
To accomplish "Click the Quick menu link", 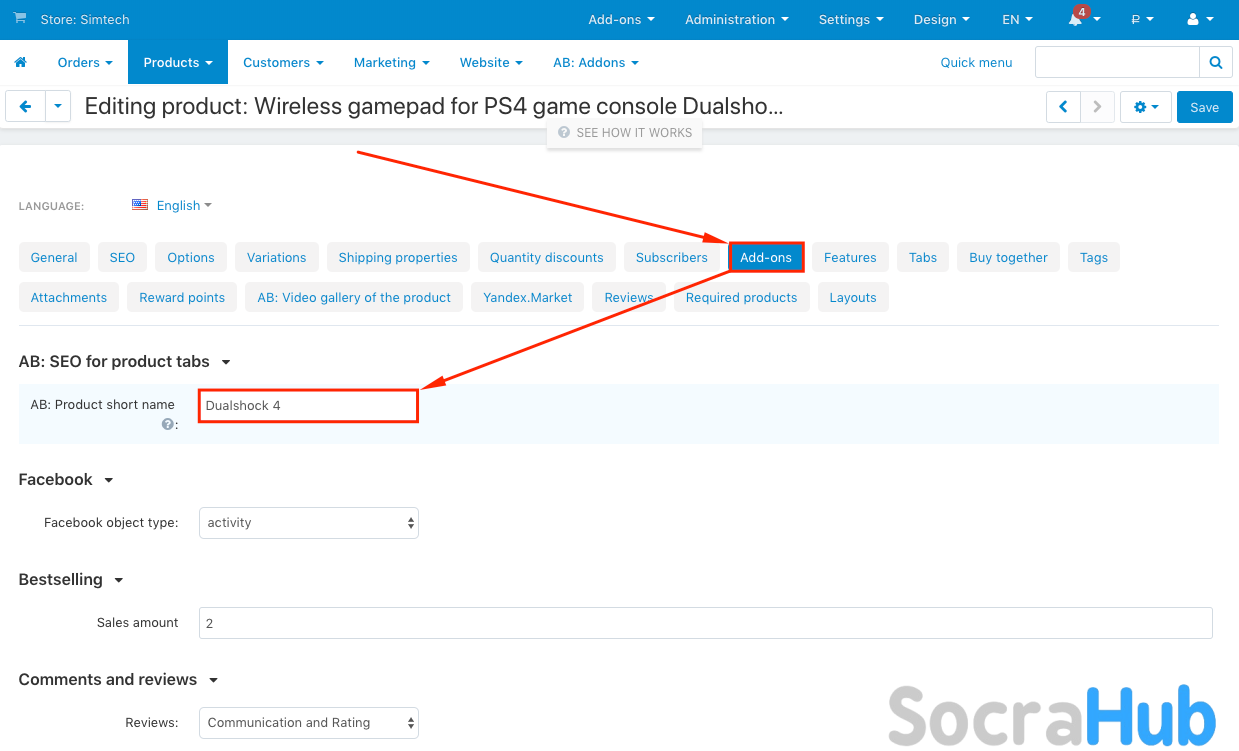I will [x=976, y=62].
